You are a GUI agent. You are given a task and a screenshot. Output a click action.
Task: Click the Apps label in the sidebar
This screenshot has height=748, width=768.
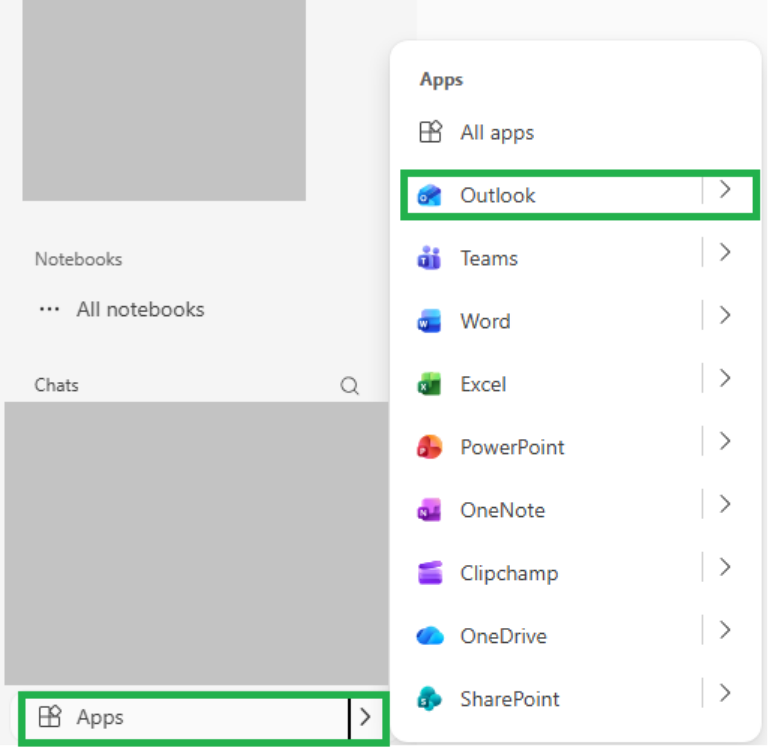click(100, 717)
